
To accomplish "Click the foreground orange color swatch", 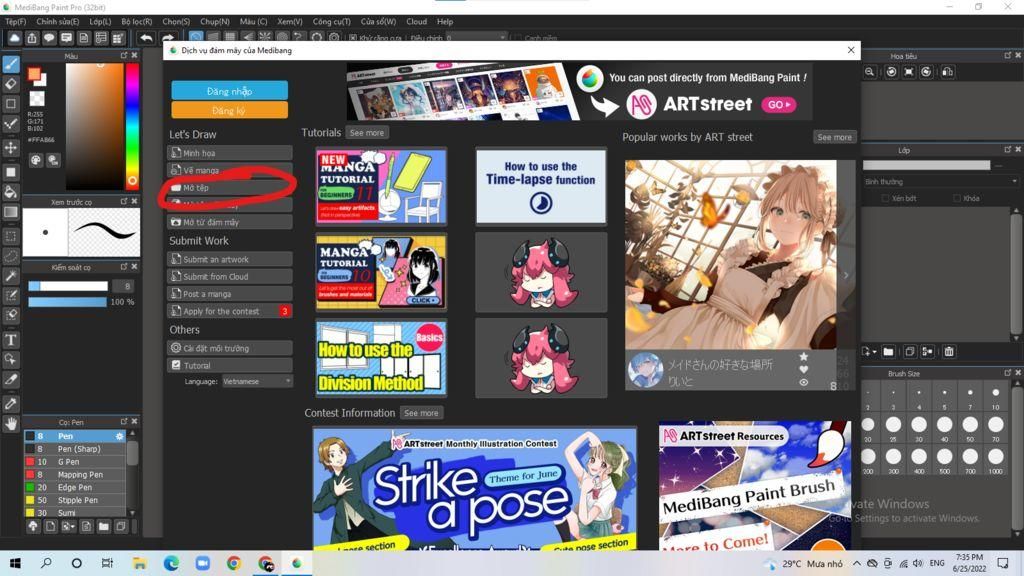I will (34, 74).
